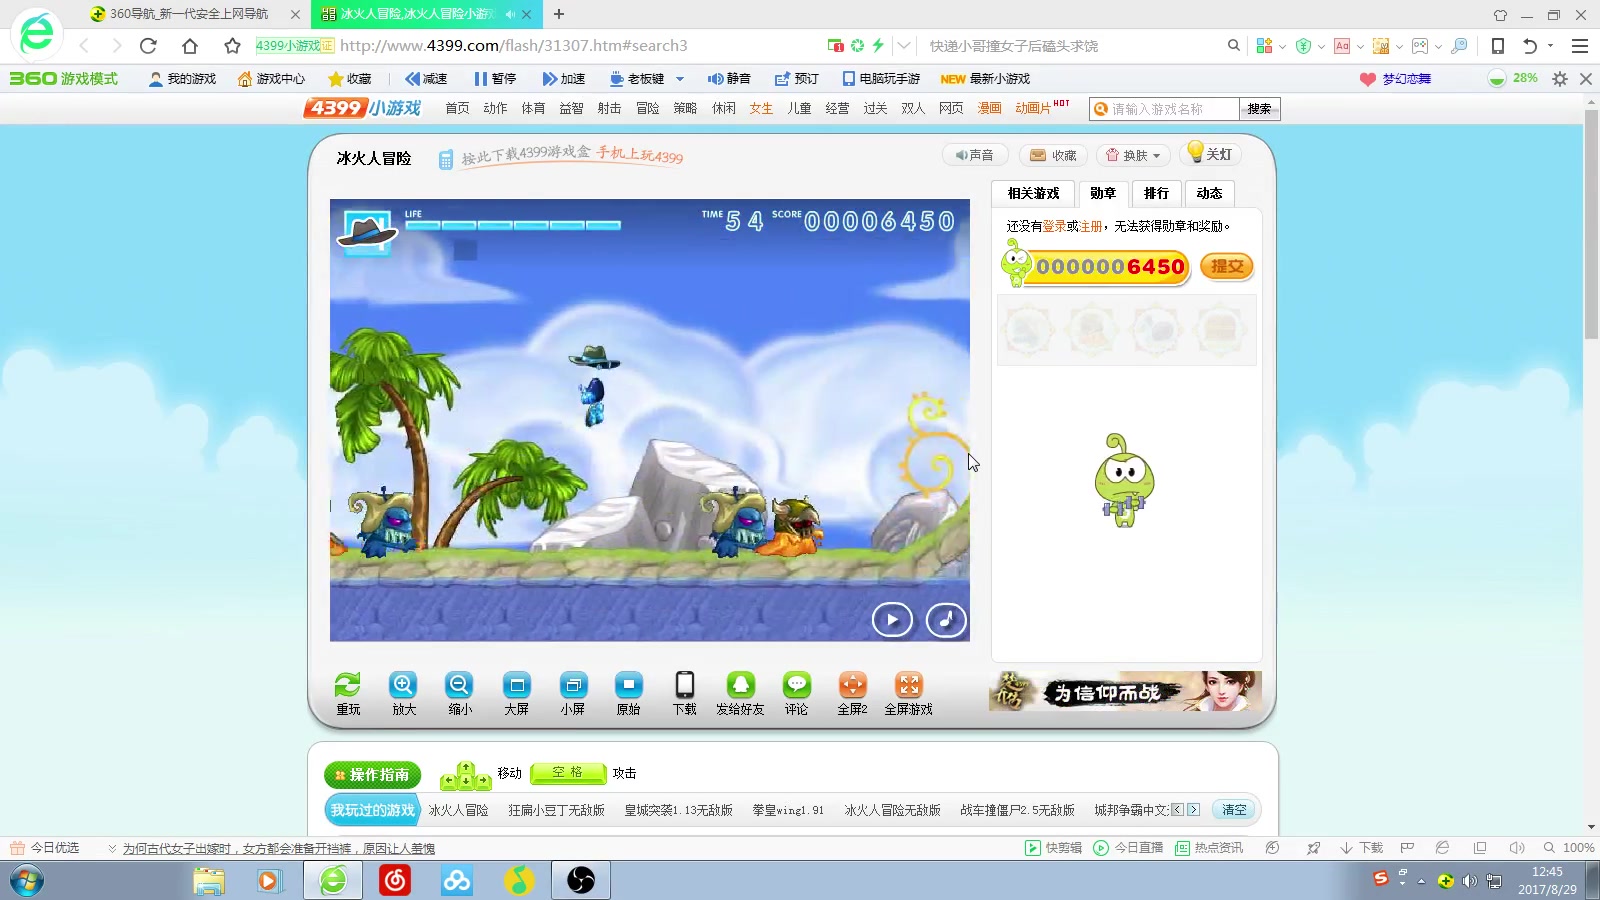Click the 暂停 pause toolbar button
The width and height of the screenshot is (1600, 900).
[495, 79]
